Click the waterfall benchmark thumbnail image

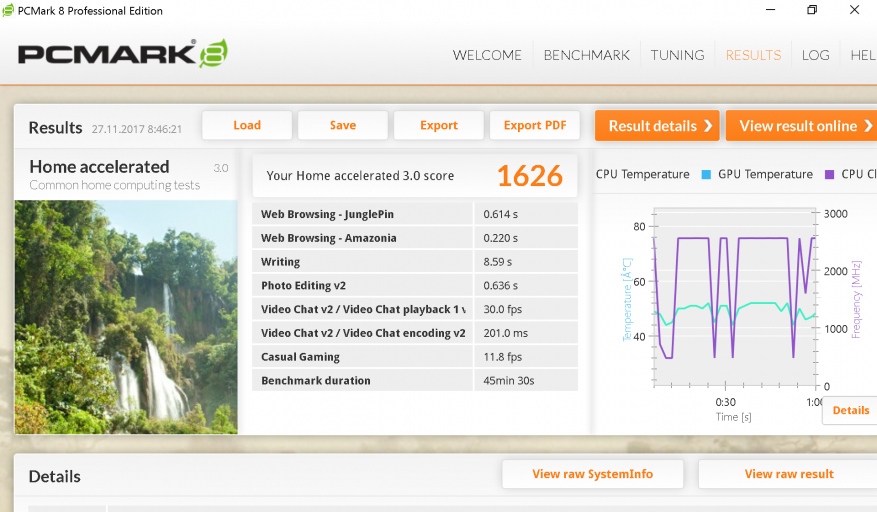[x=126, y=317]
